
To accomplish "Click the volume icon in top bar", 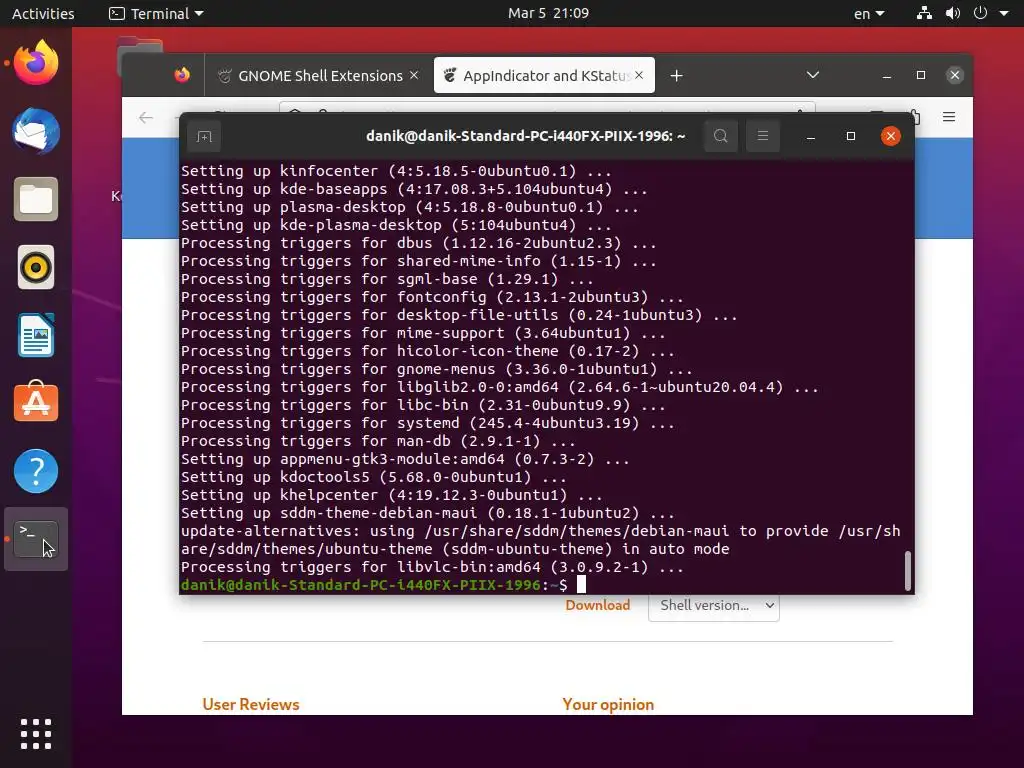I will [x=952, y=13].
